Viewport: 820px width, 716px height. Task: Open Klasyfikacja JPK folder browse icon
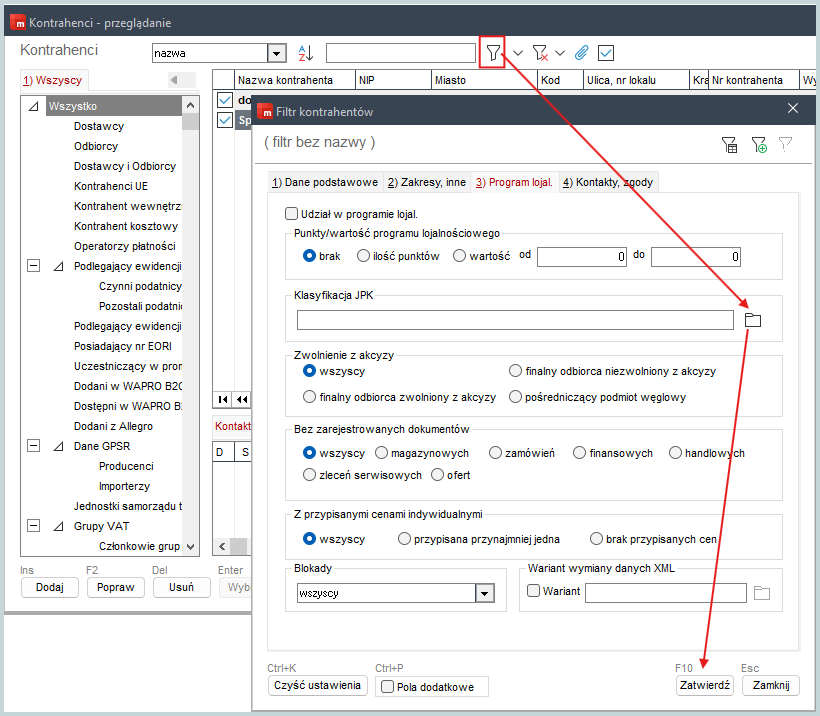754,320
